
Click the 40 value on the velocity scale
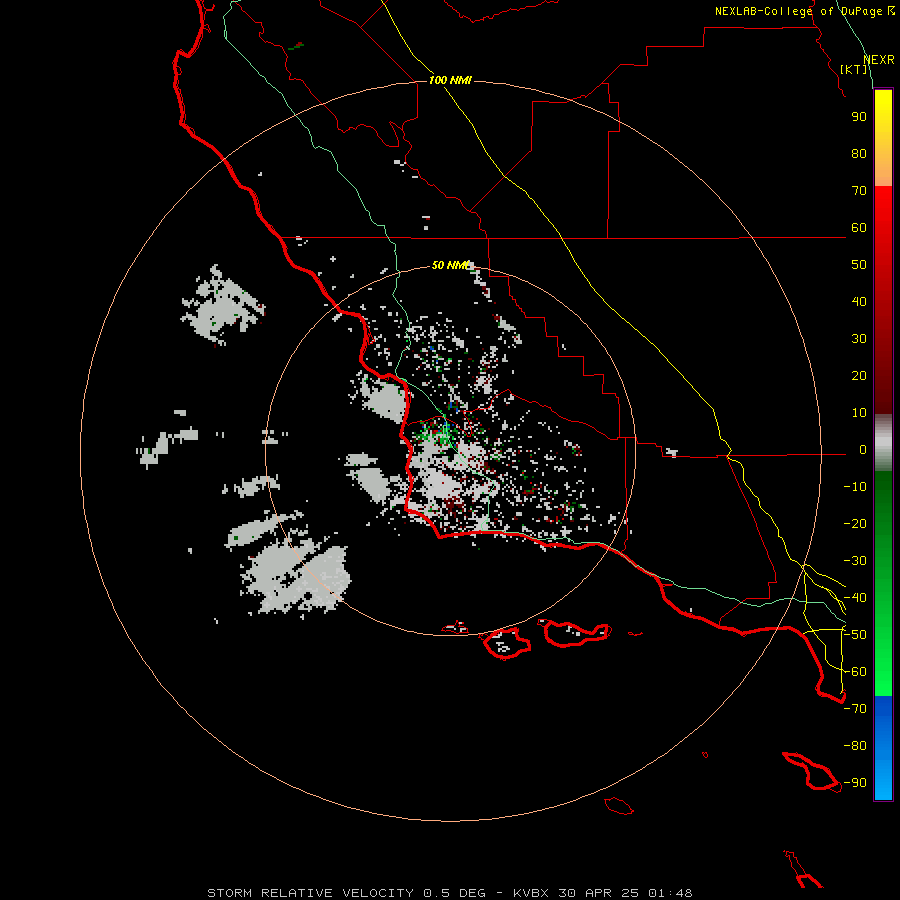click(859, 302)
